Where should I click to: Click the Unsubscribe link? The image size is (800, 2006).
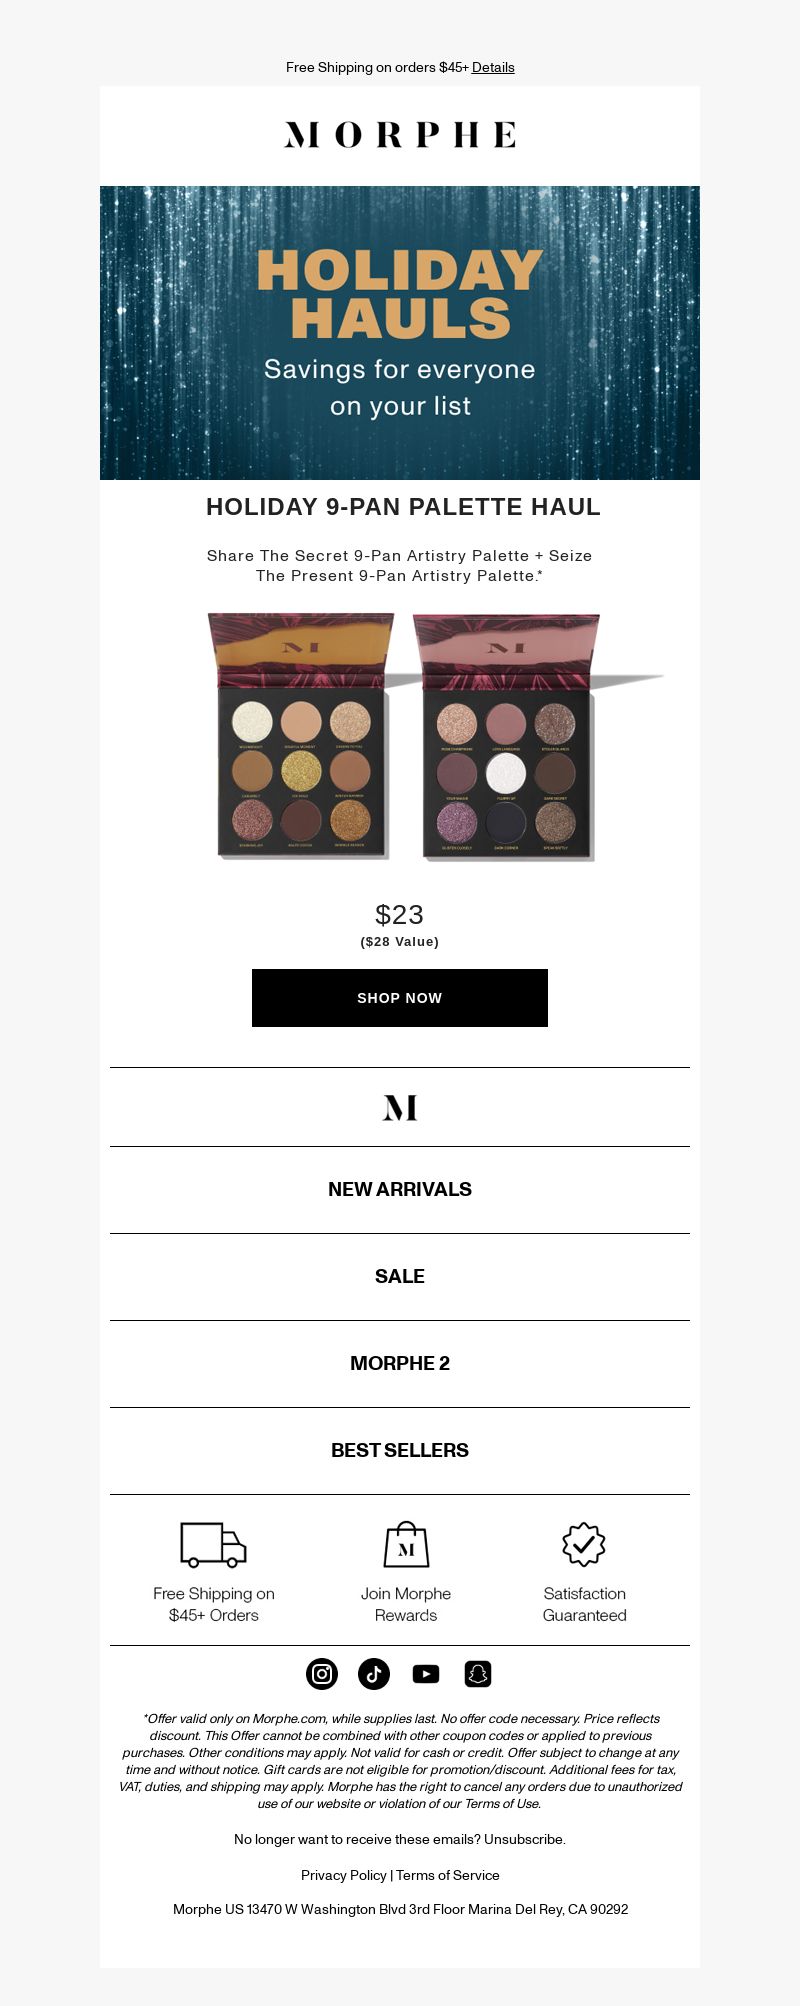click(524, 1839)
